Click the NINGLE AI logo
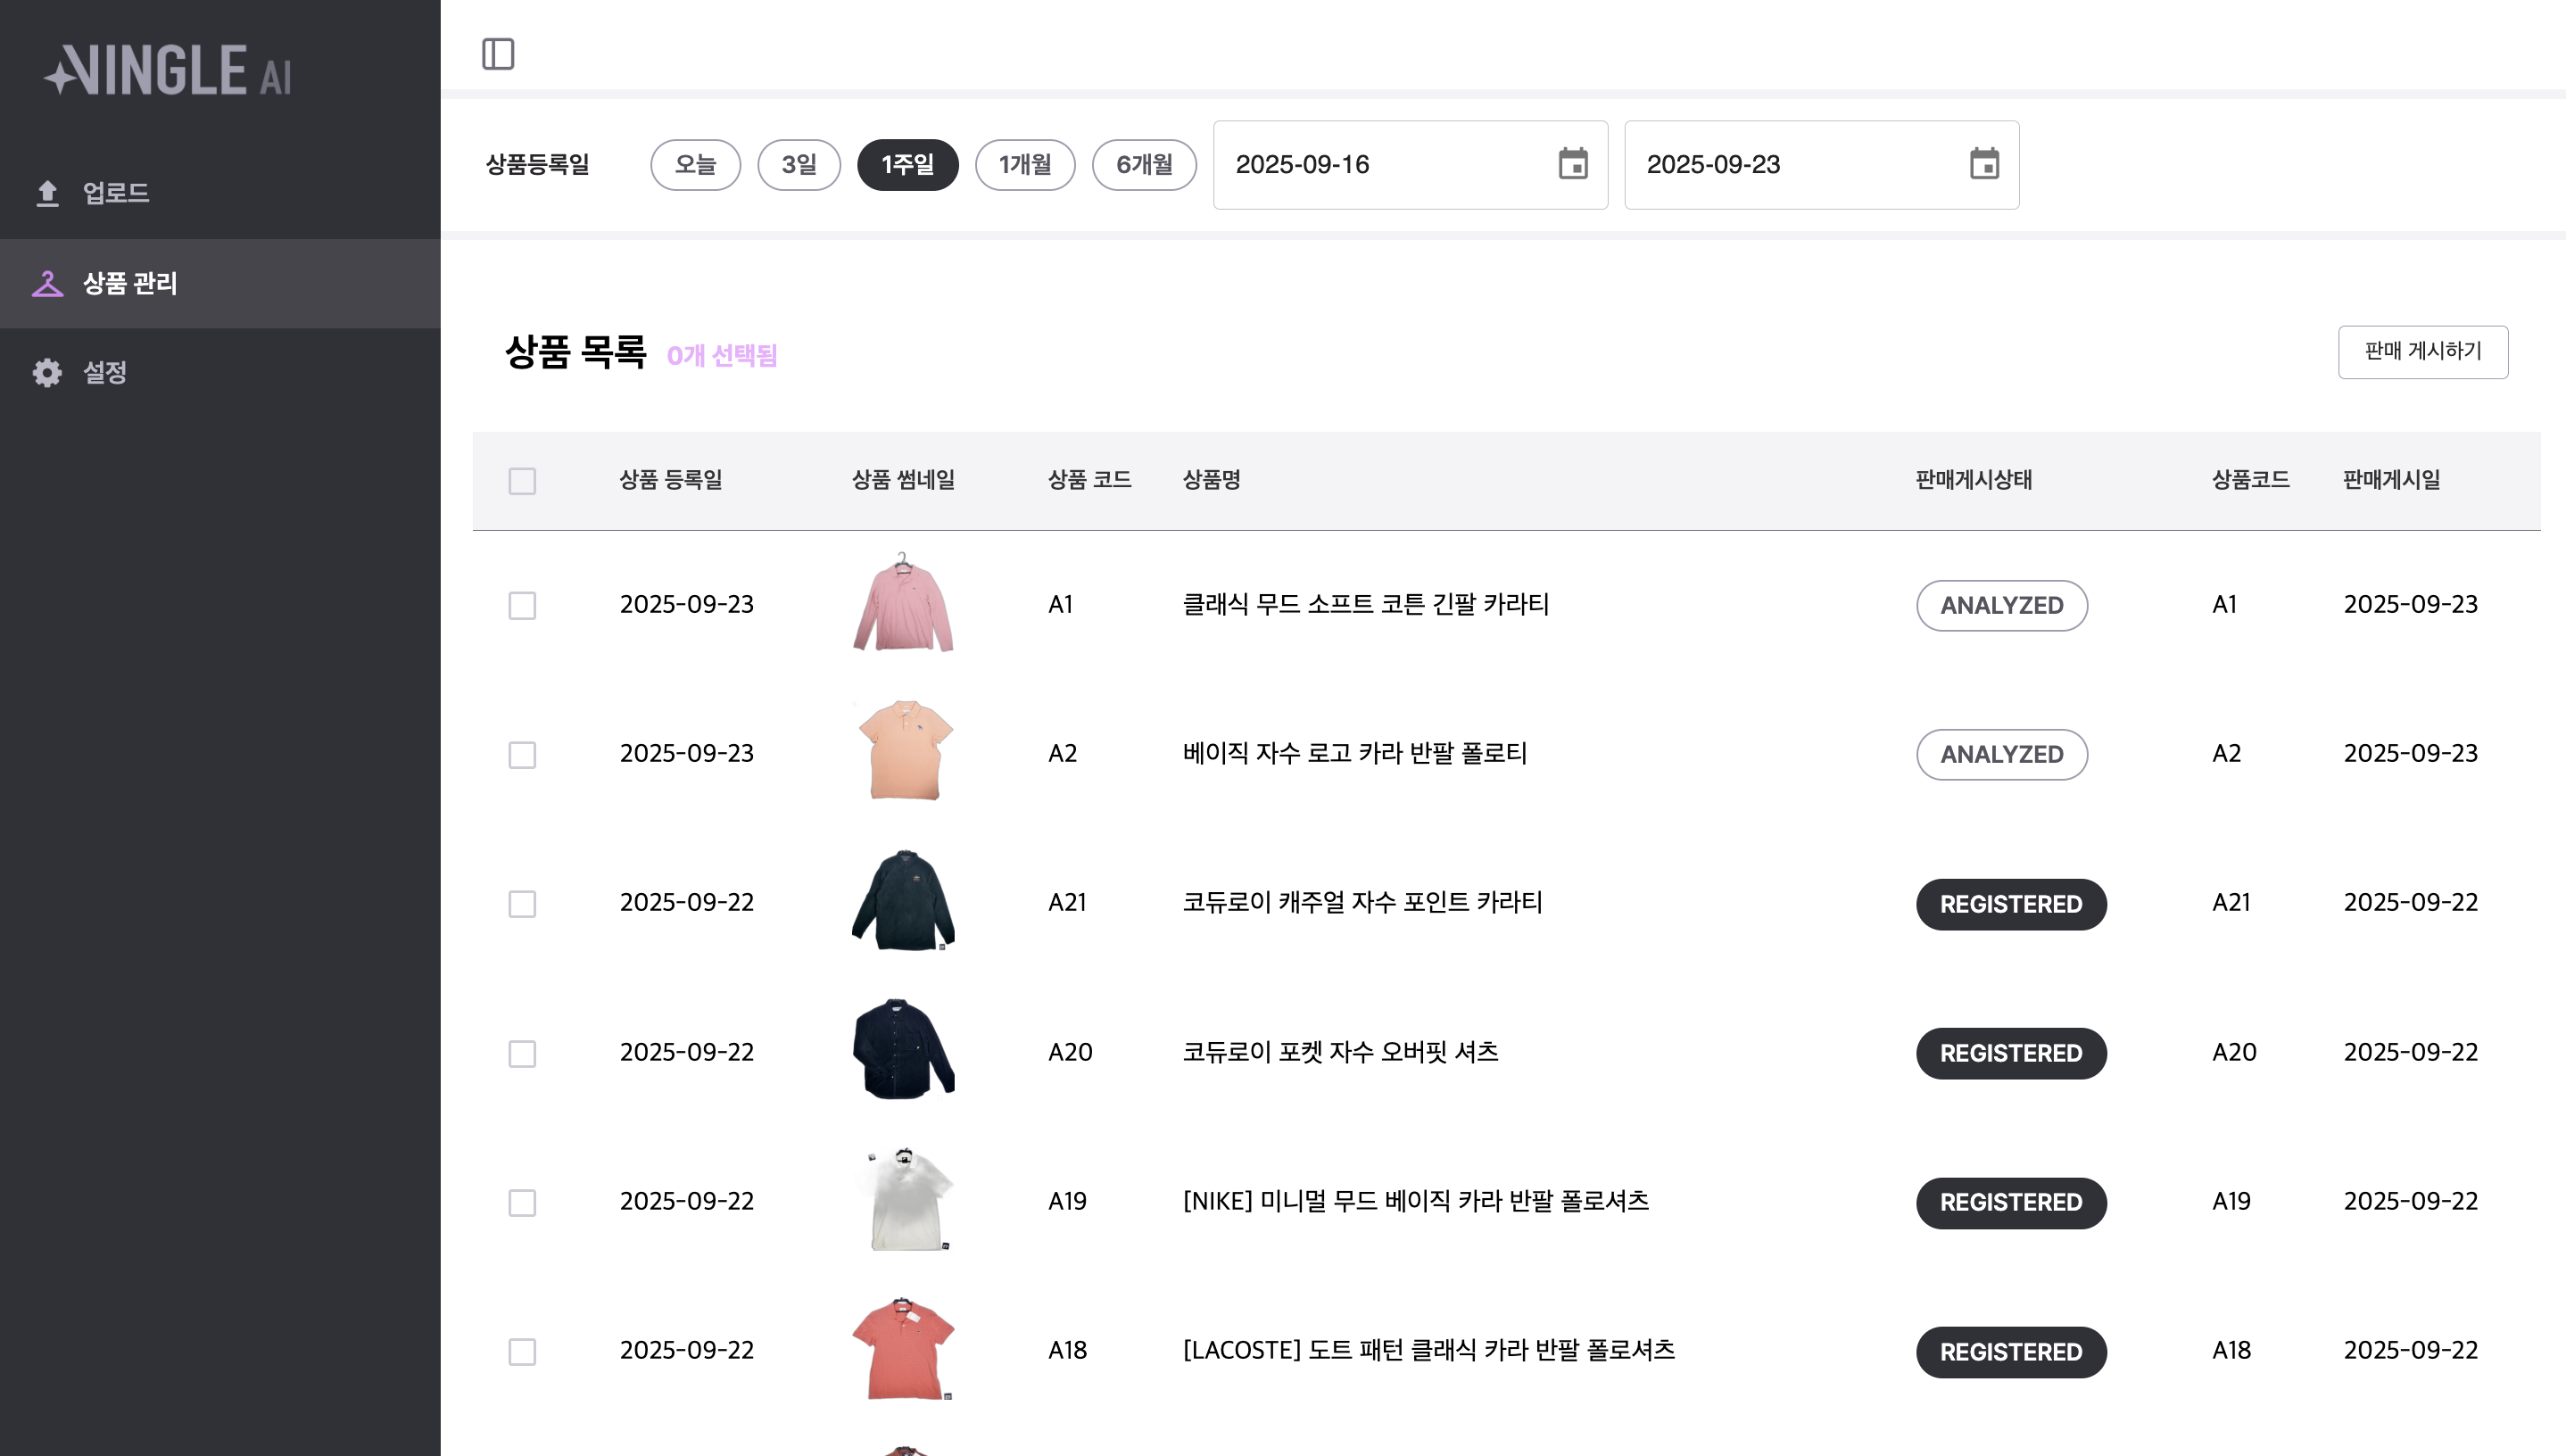2566x1456 pixels. point(168,70)
